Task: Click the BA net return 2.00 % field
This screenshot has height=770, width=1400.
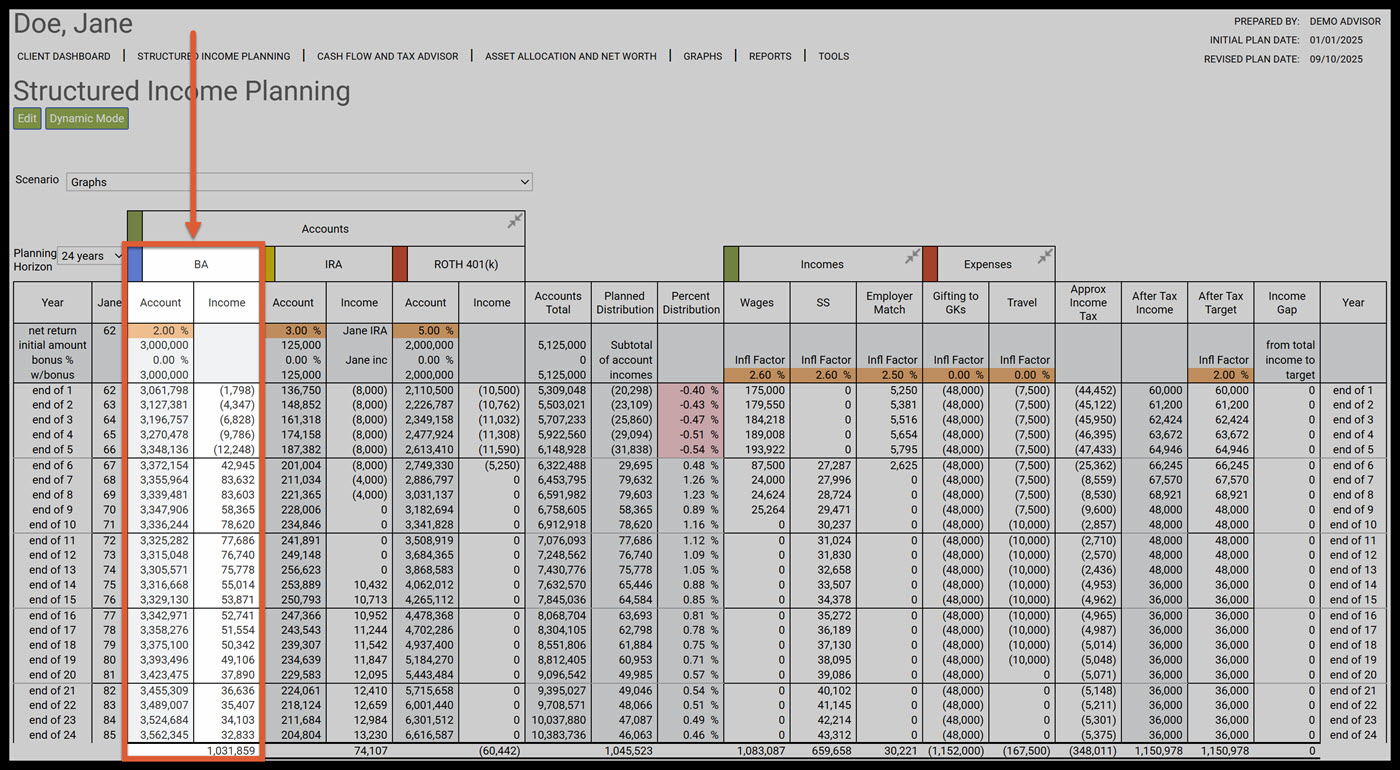Action: pos(160,330)
